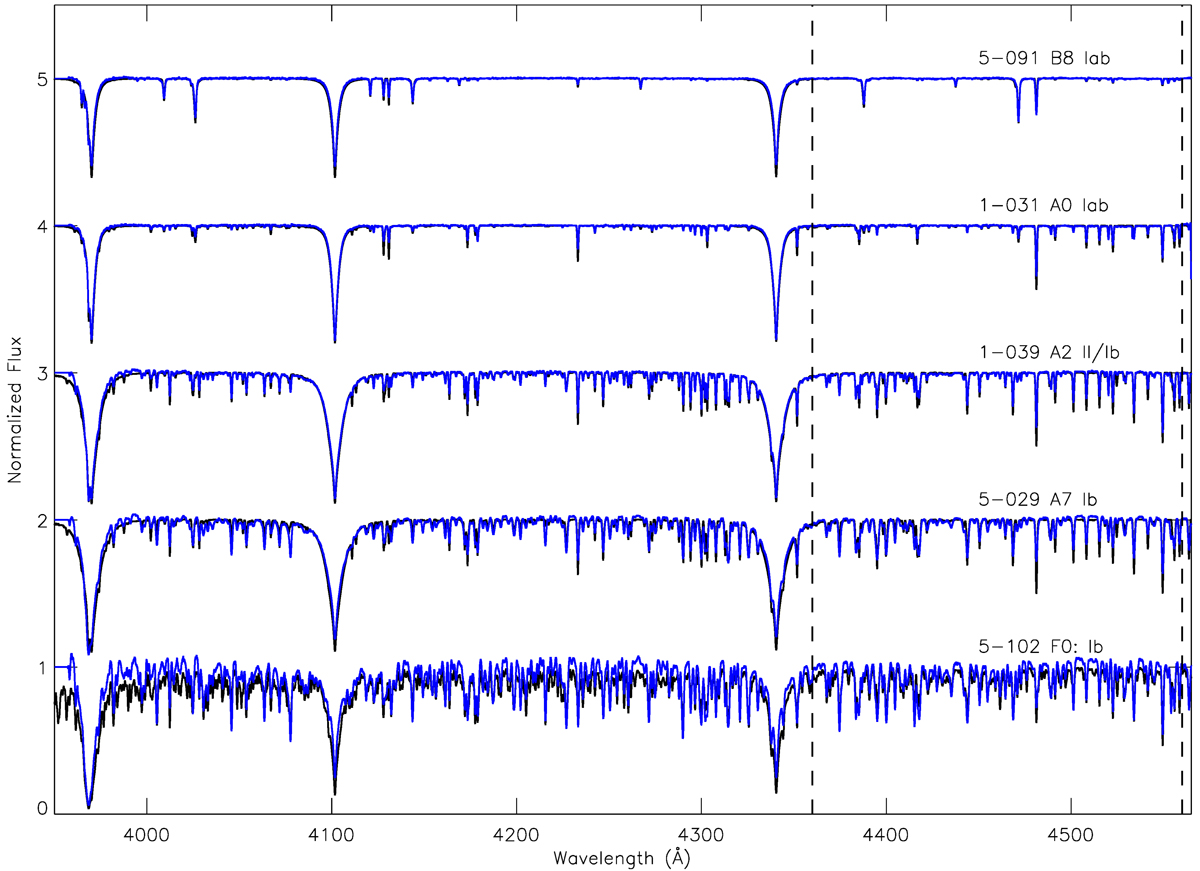
Task: Click the y-axis tick label 2
Action: point(42,520)
